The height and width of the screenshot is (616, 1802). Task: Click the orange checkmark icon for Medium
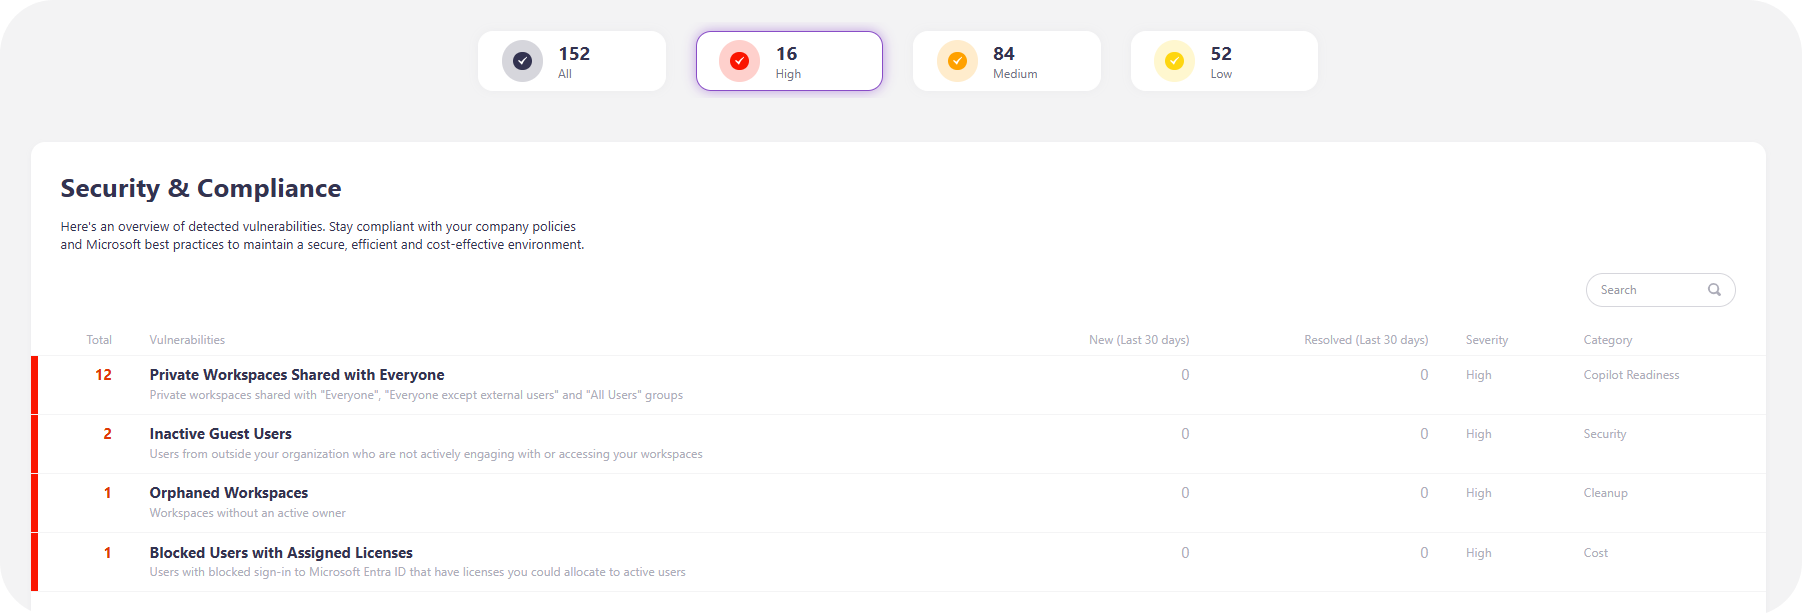[957, 61]
